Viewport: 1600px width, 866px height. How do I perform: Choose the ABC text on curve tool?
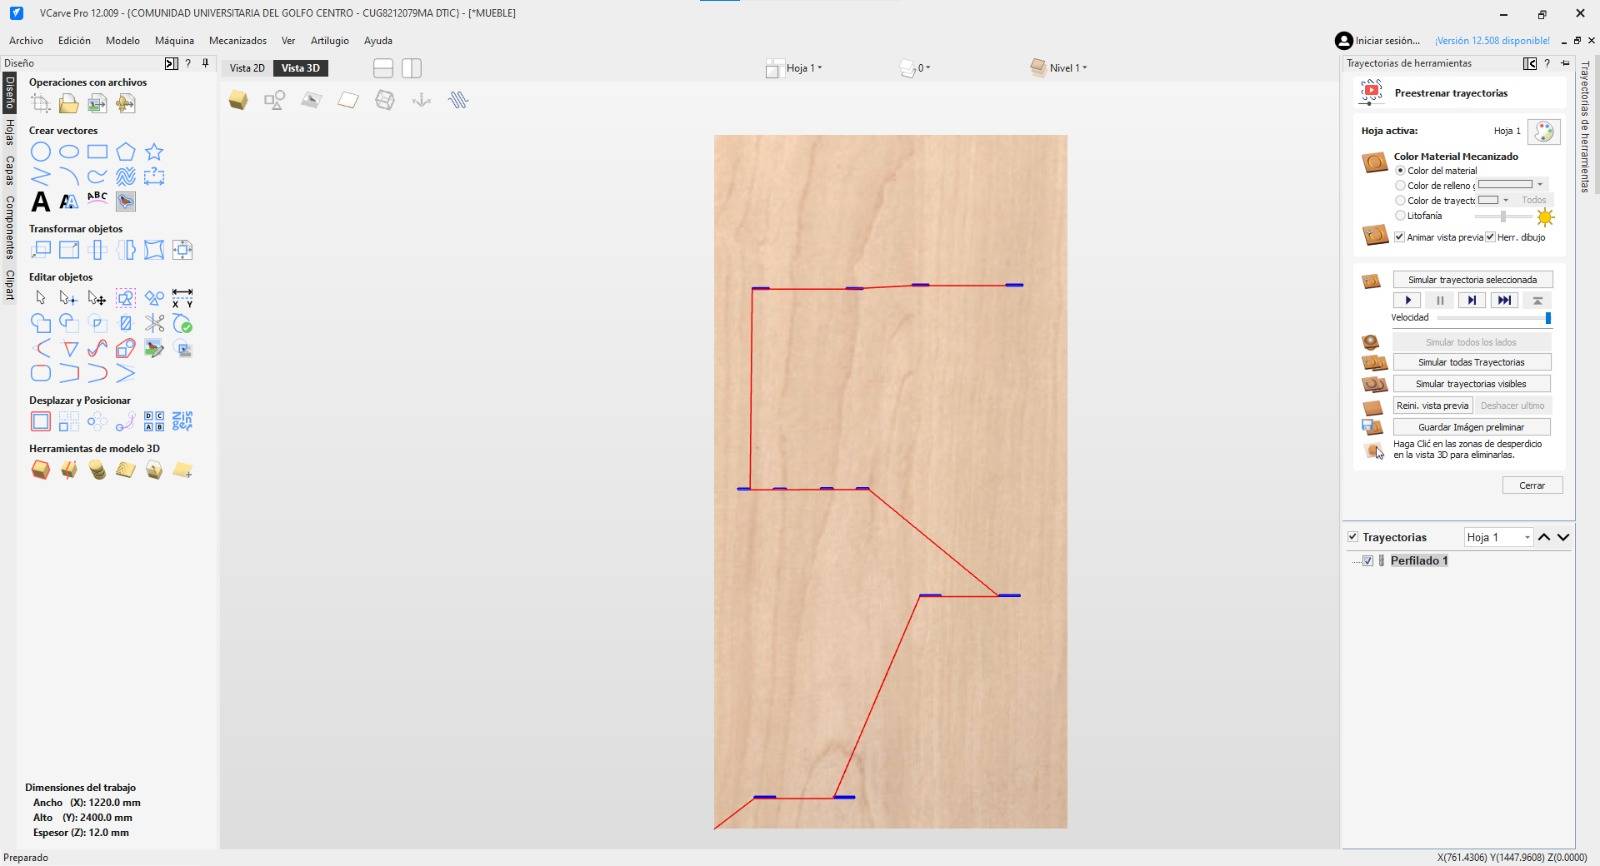(x=97, y=199)
